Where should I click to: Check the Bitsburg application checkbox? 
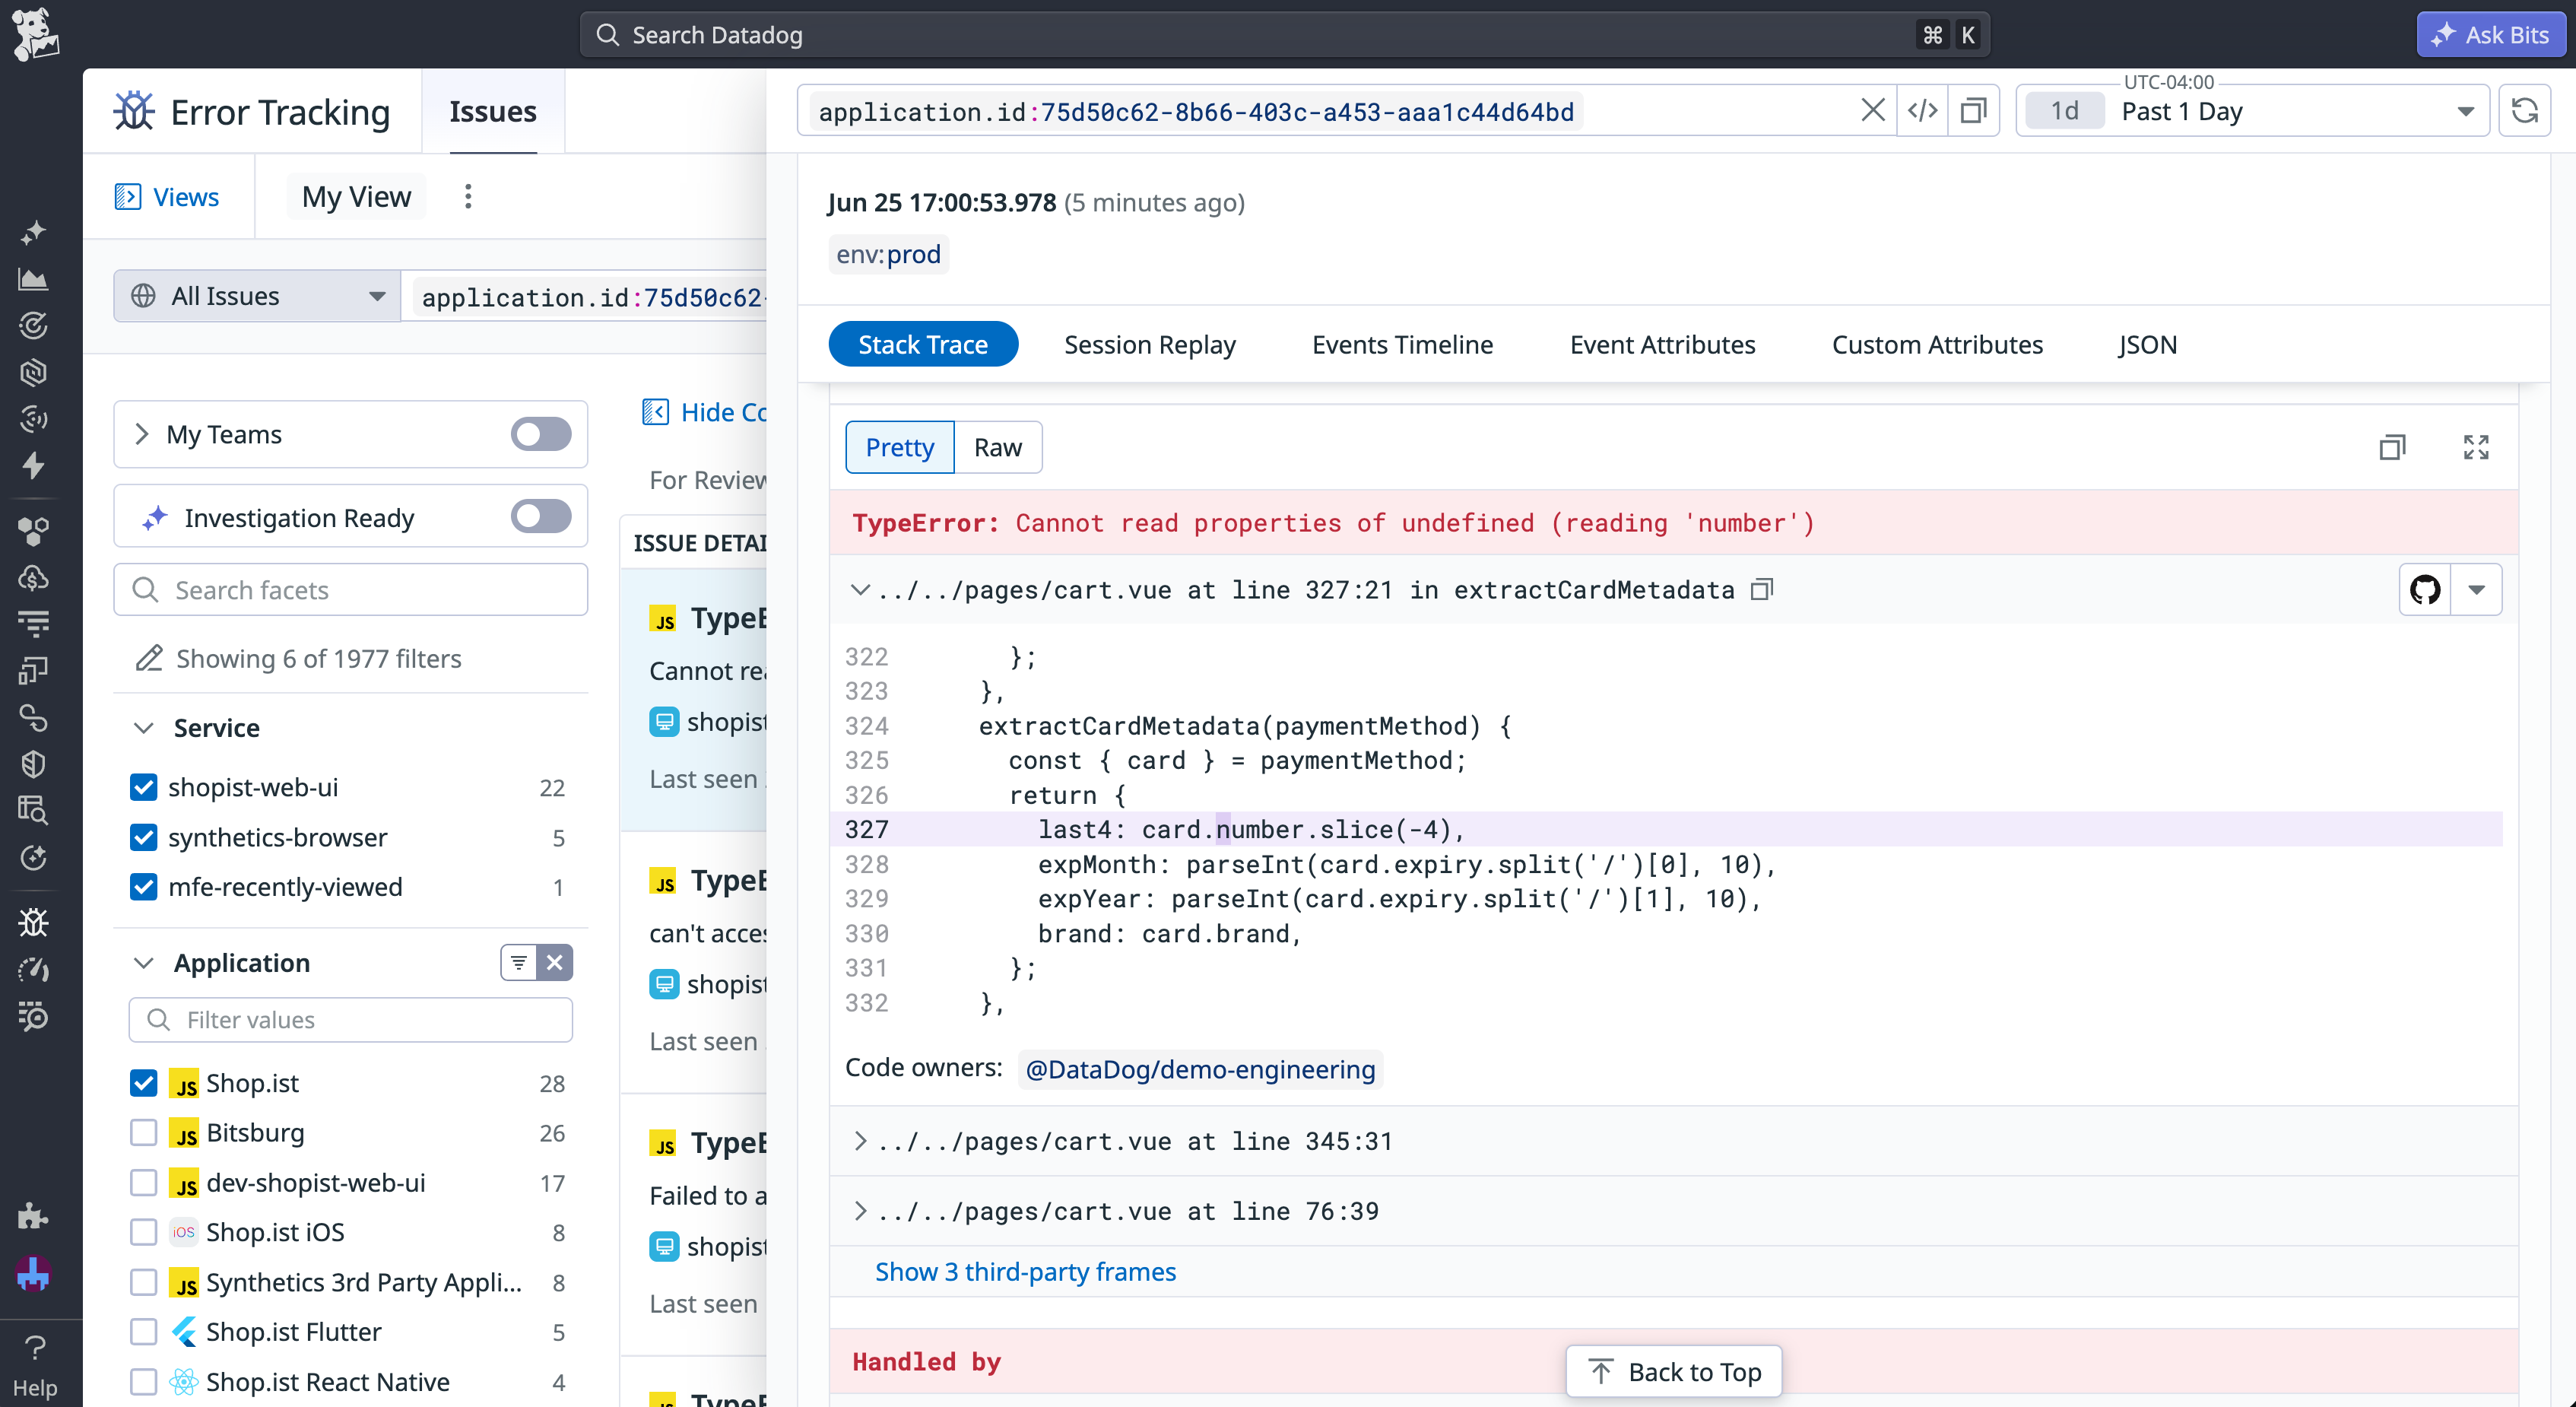click(x=144, y=1133)
